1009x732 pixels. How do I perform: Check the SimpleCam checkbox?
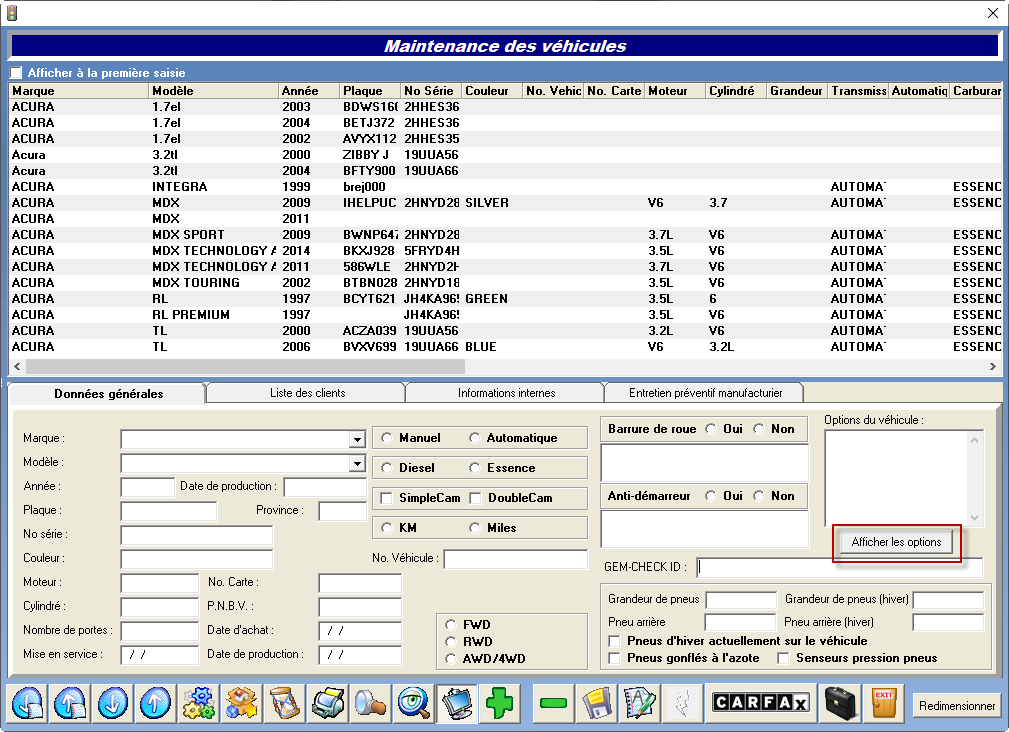(387, 498)
